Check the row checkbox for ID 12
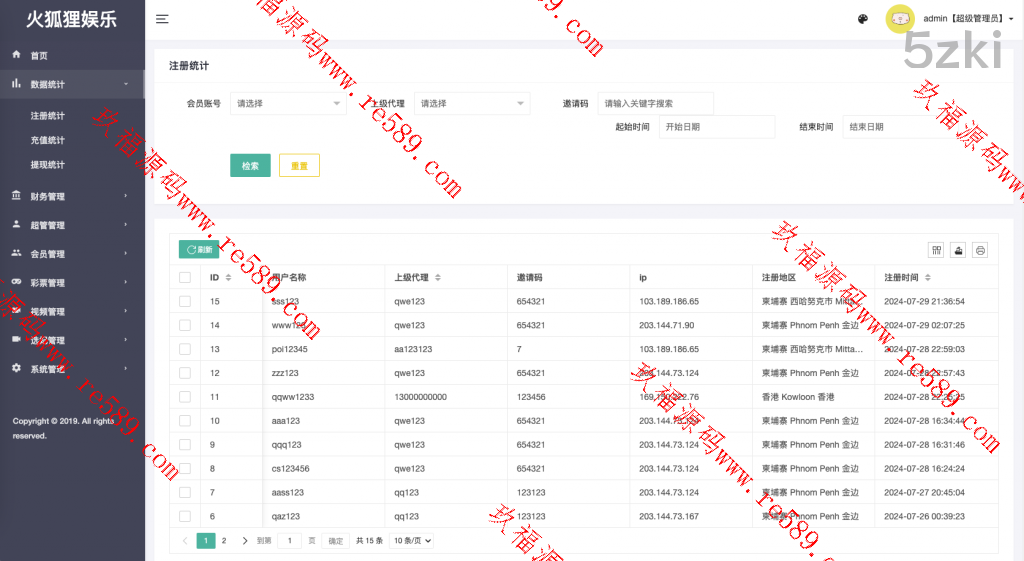 [x=185, y=373]
